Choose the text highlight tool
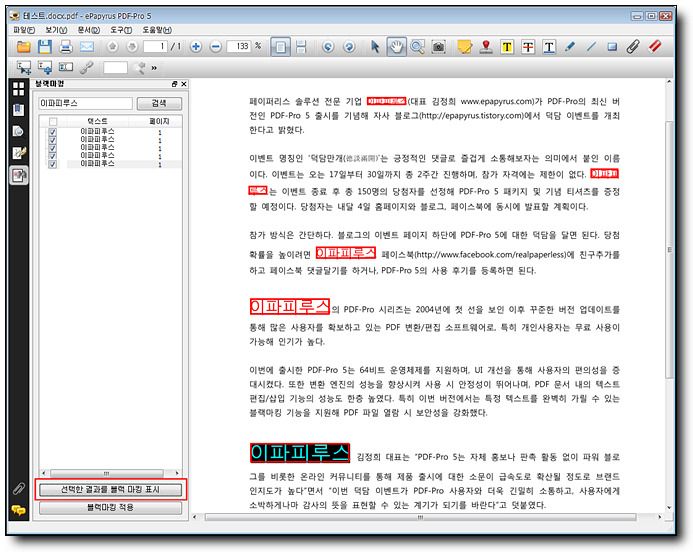Image resolution: width=693 pixels, height=552 pixels. [507, 46]
